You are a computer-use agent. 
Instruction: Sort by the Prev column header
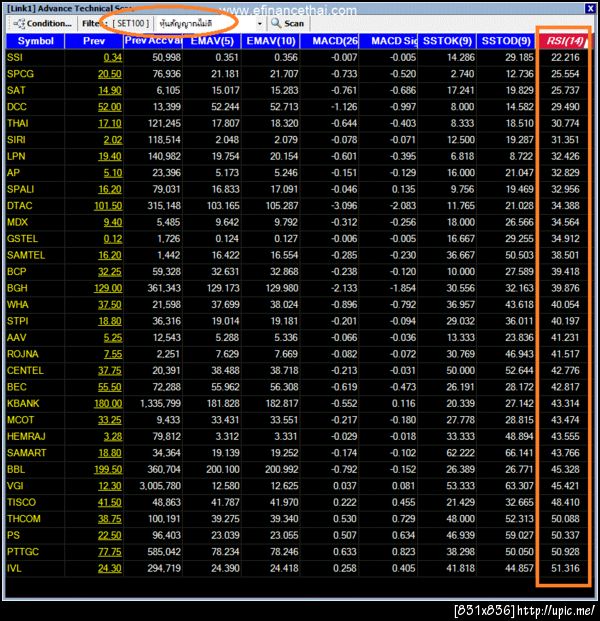pyautogui.click(x=94, y=41)
